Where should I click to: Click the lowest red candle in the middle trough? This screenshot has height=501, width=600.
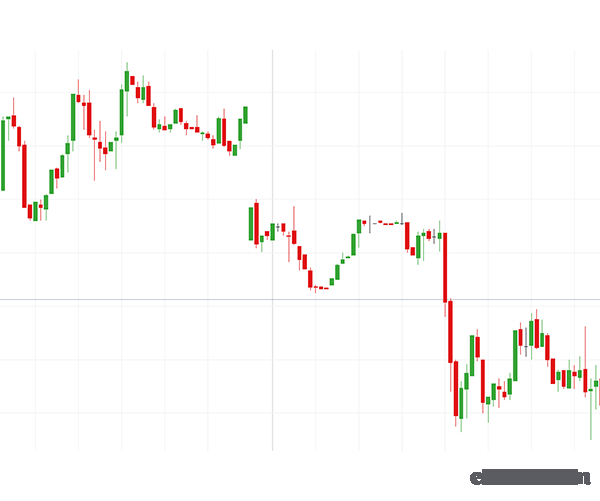click(x=310, y=279)
